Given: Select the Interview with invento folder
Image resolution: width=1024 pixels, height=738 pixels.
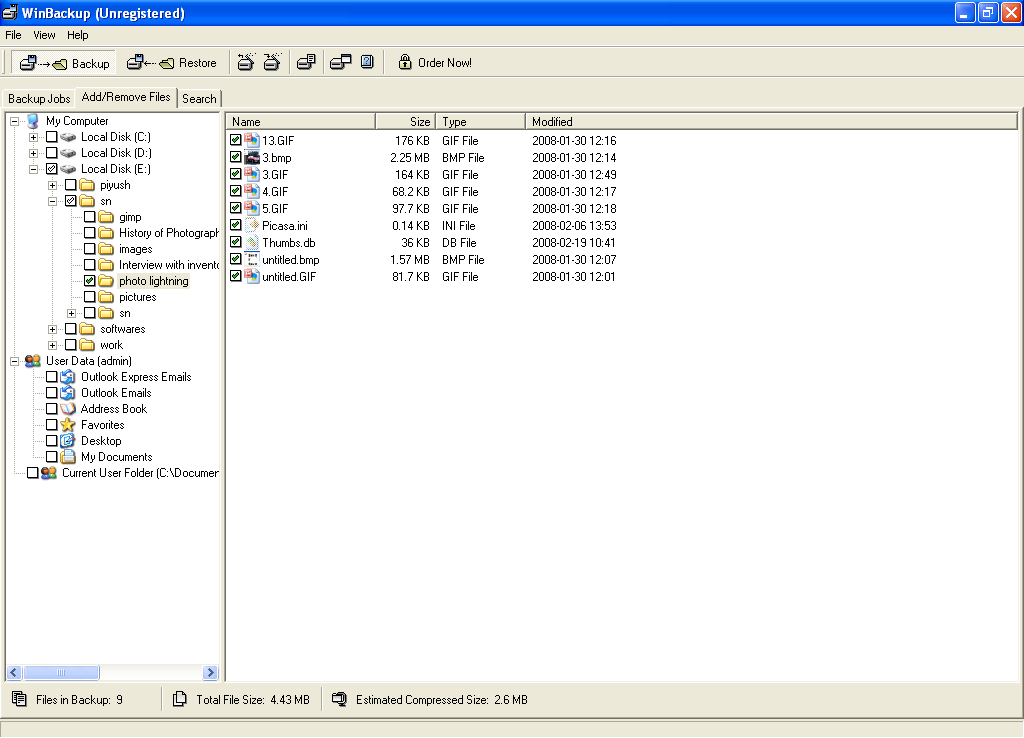Looking at the screenshot, I should click(x=168, y=265).
